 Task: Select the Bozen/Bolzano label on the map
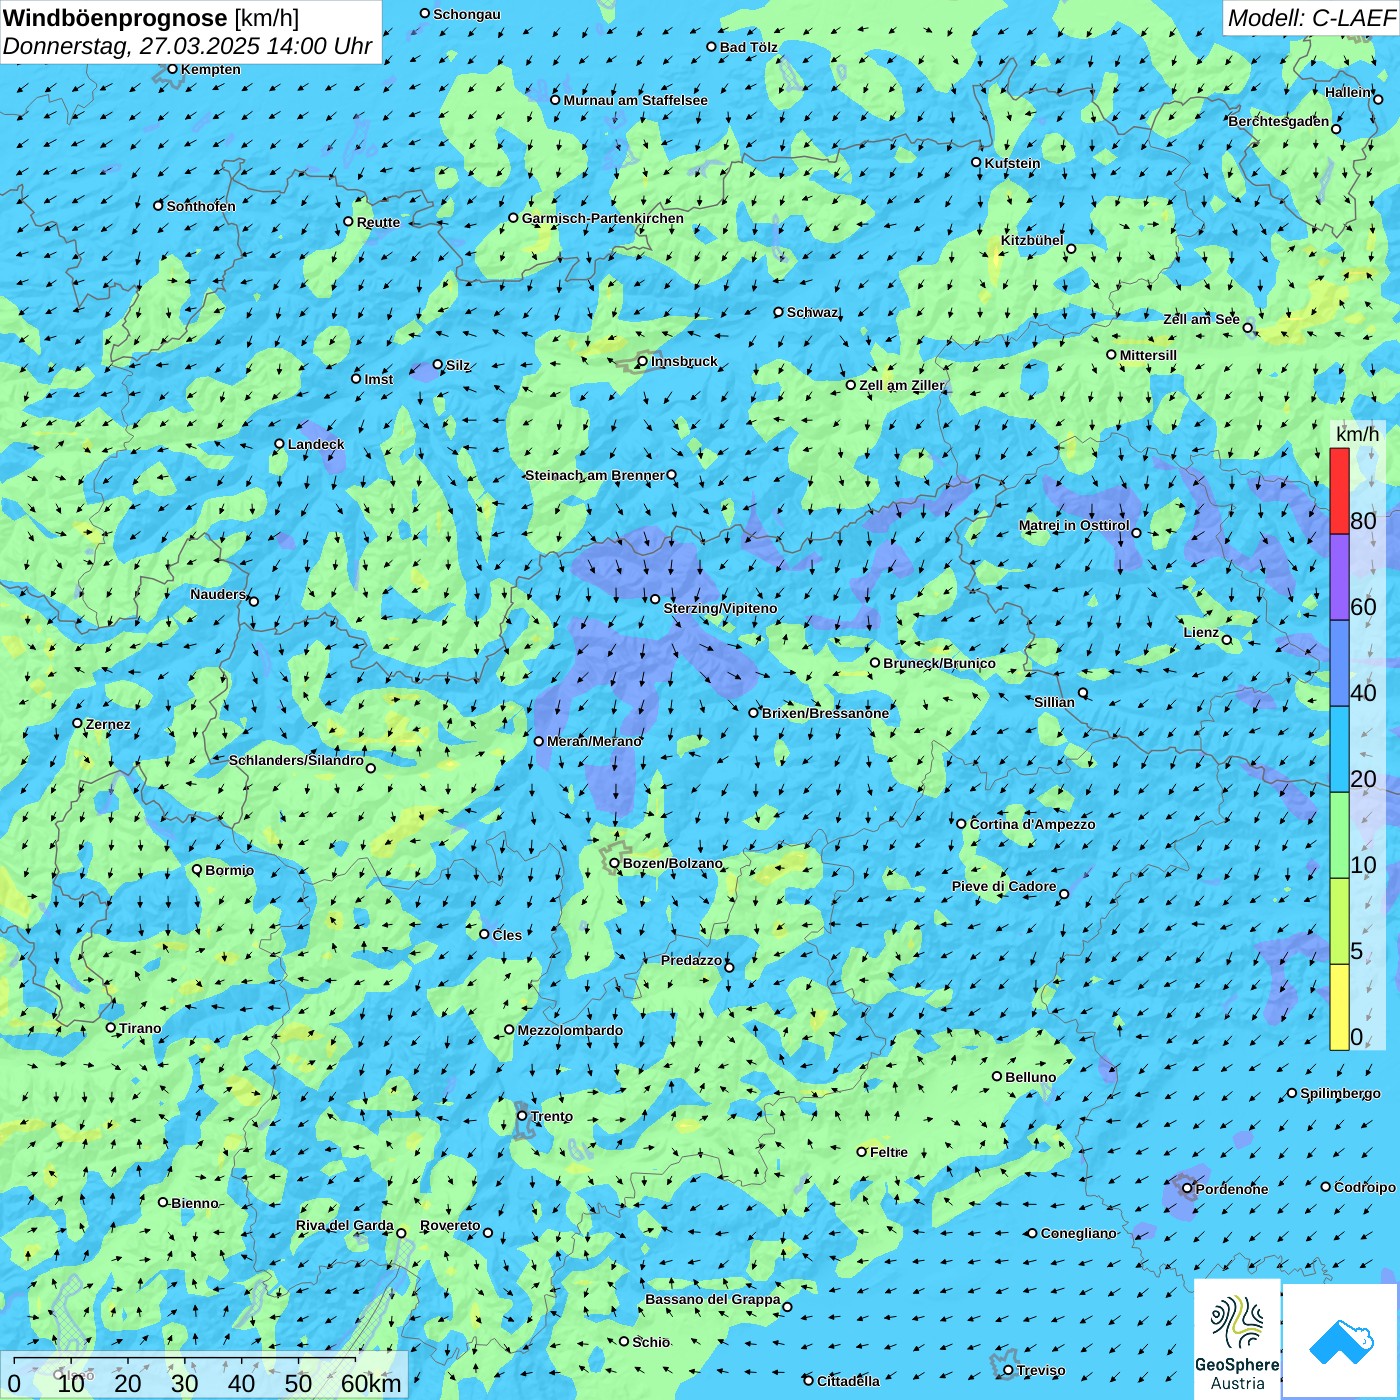672,863
